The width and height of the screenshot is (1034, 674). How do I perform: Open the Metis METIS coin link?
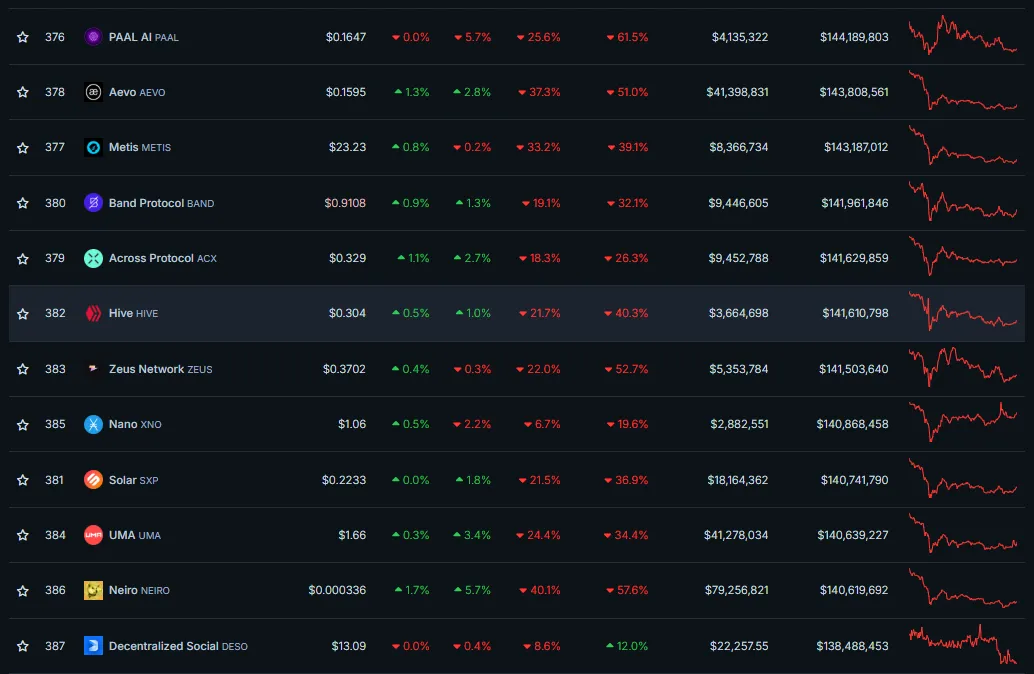click(x=140, y=147)
